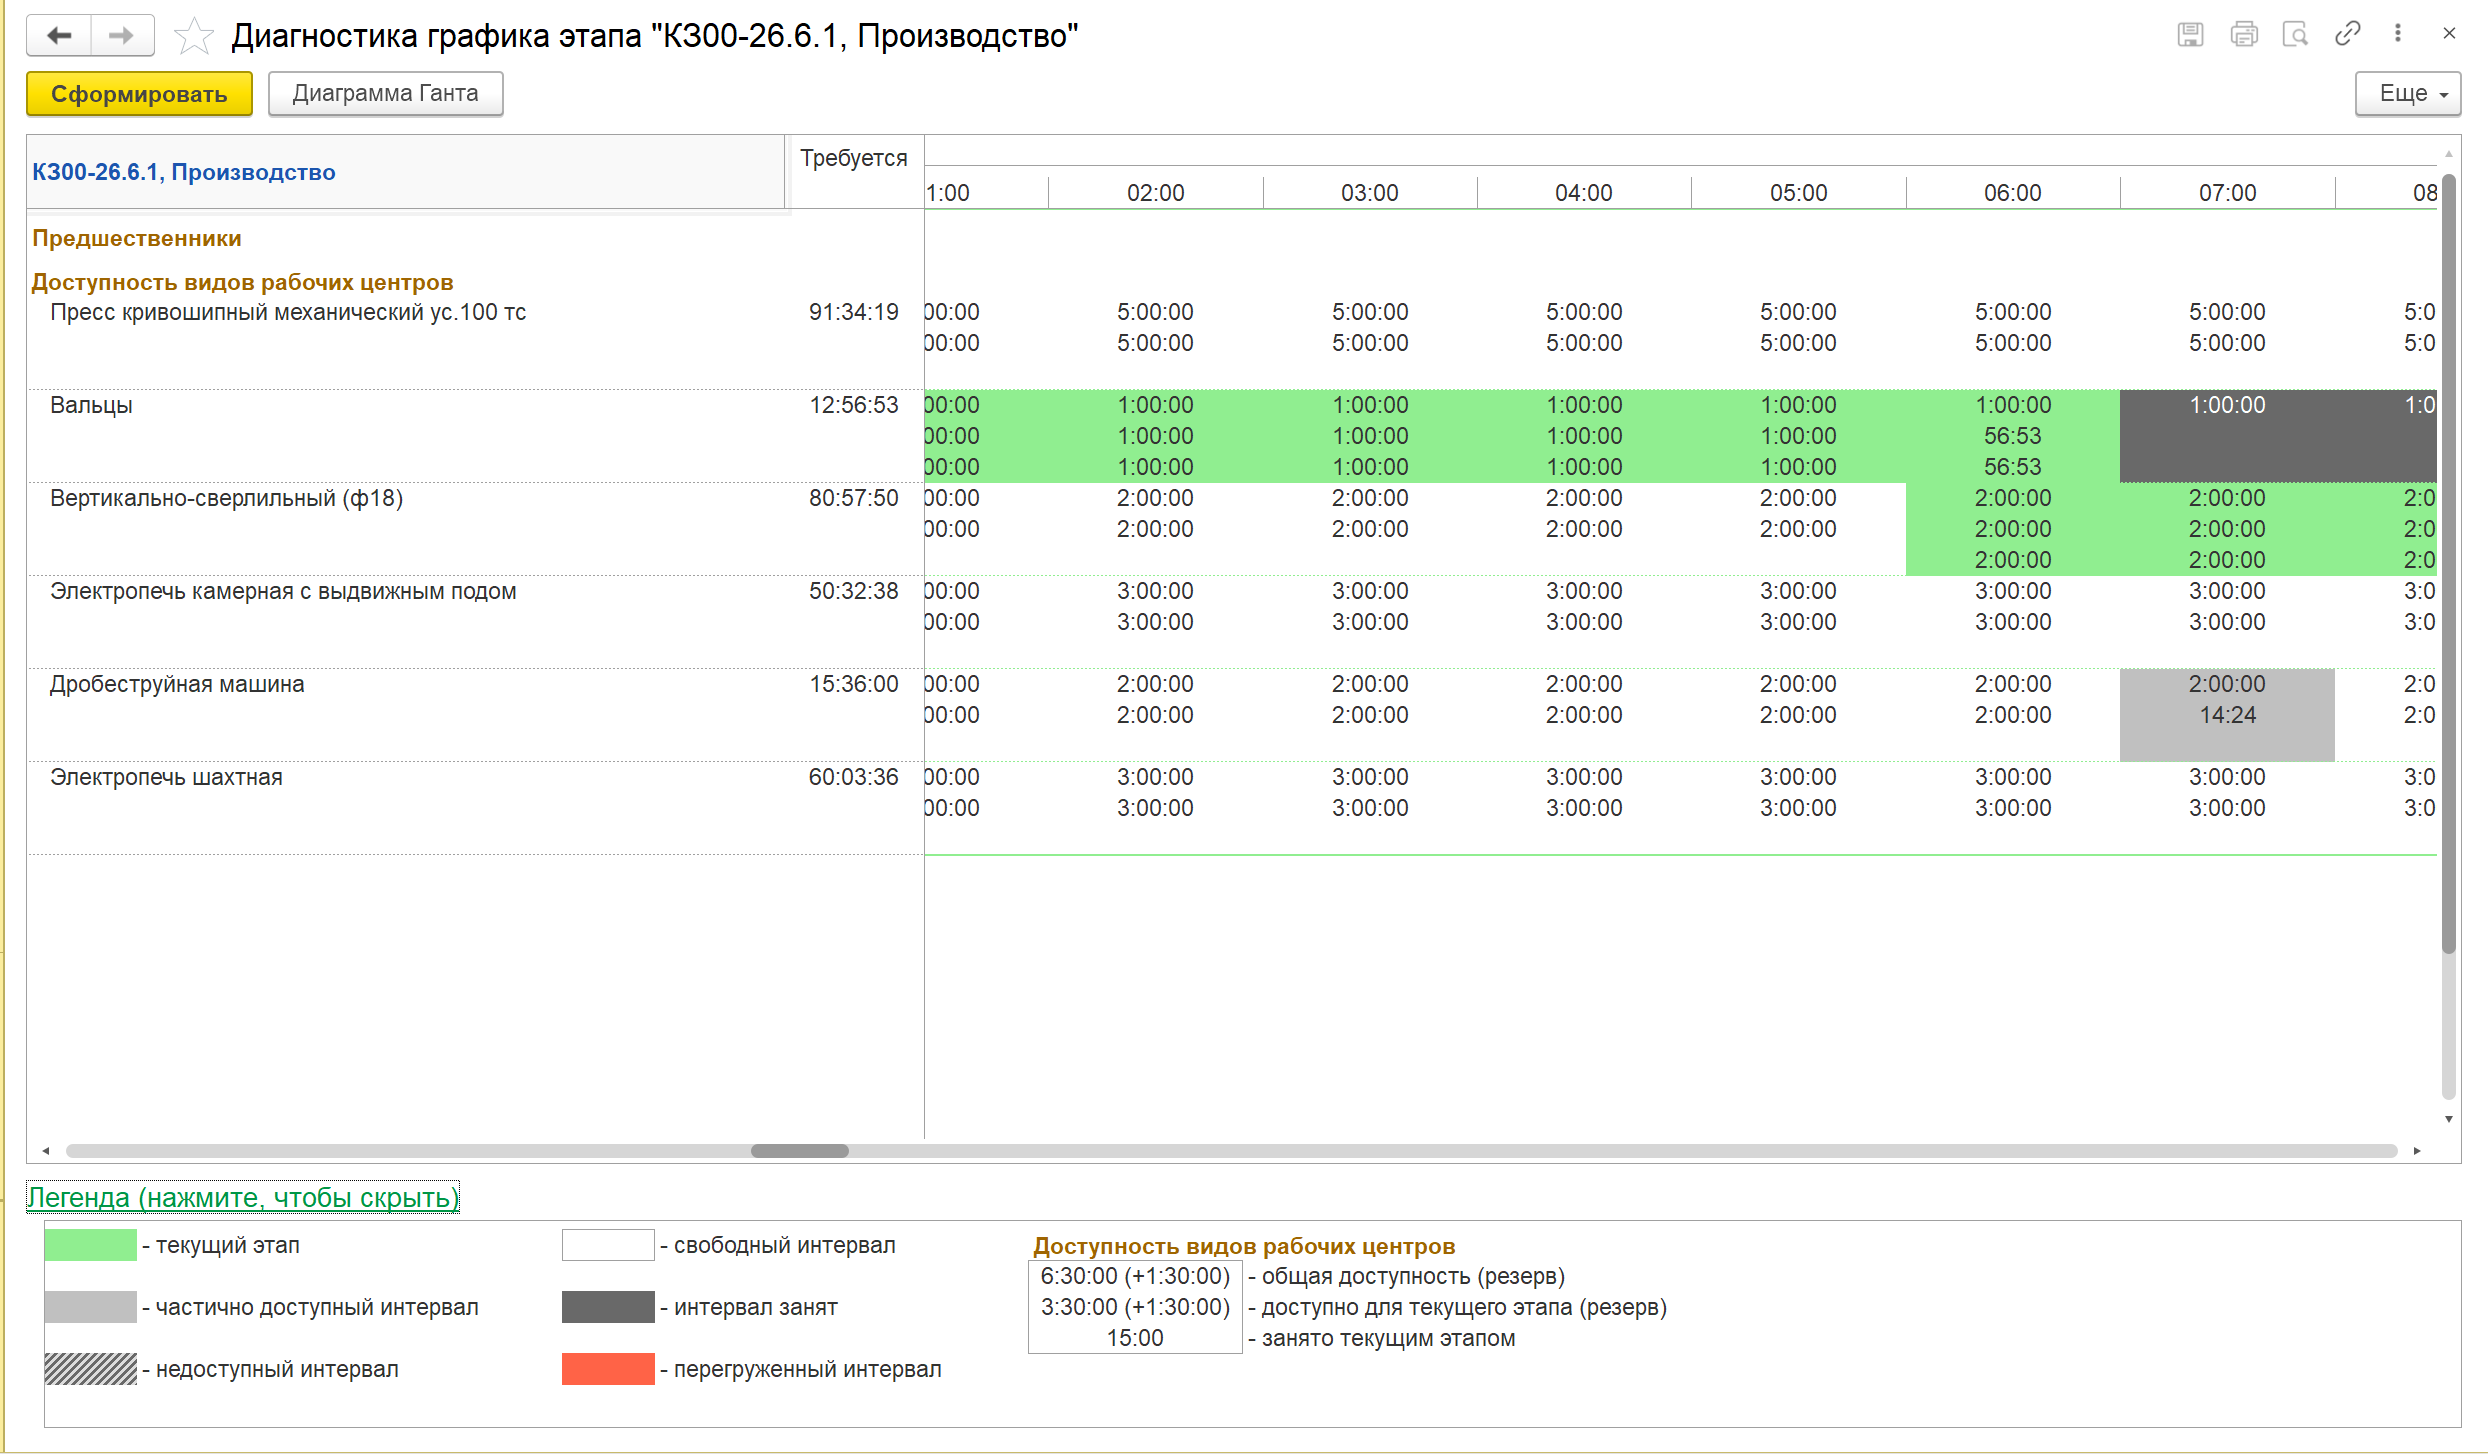Open Диаграмма Ганта view

385,94
